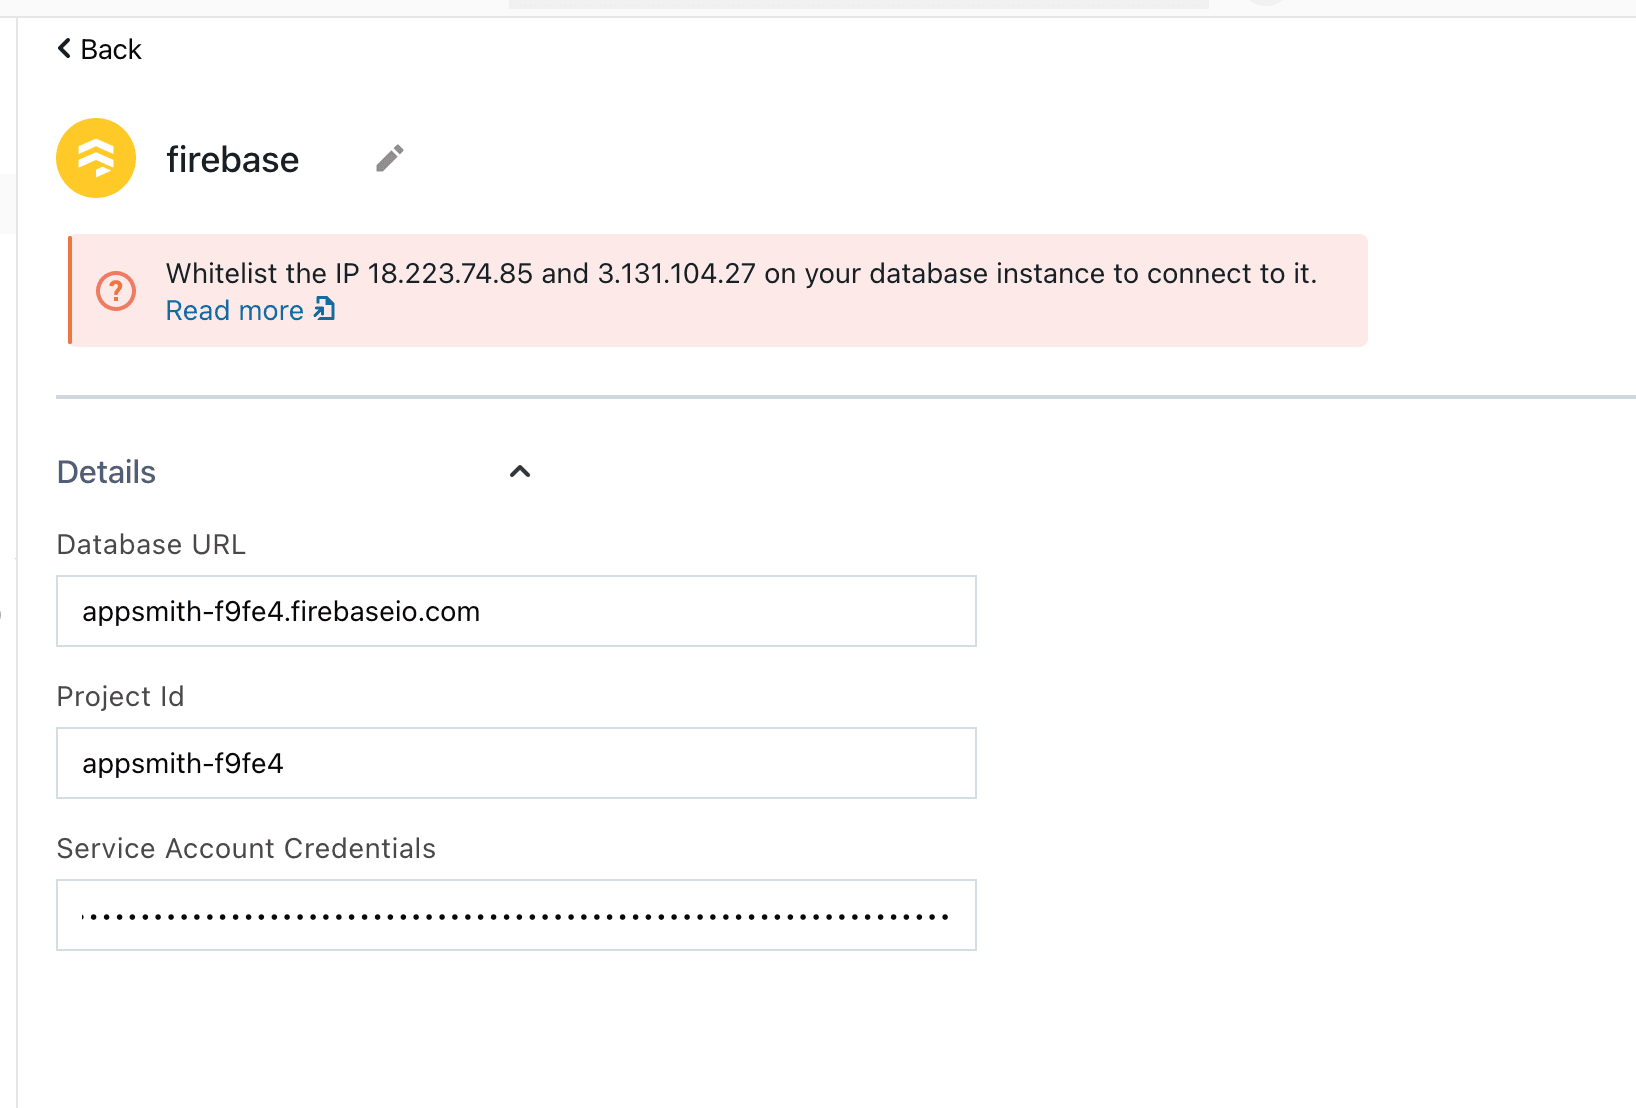Viewport: 1636px width, 1108px height.
Task: Click the IP address 3.131.104.27 text
Action: (676, 274)
